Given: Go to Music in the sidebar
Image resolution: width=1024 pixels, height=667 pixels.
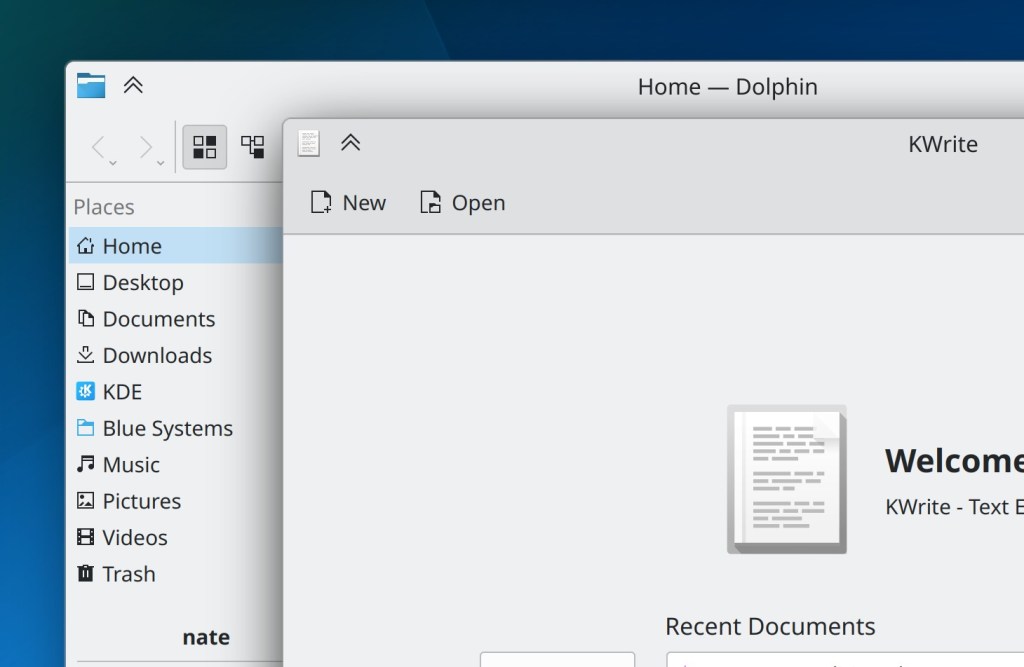Looking at the screenshot, I should point(130,465).
